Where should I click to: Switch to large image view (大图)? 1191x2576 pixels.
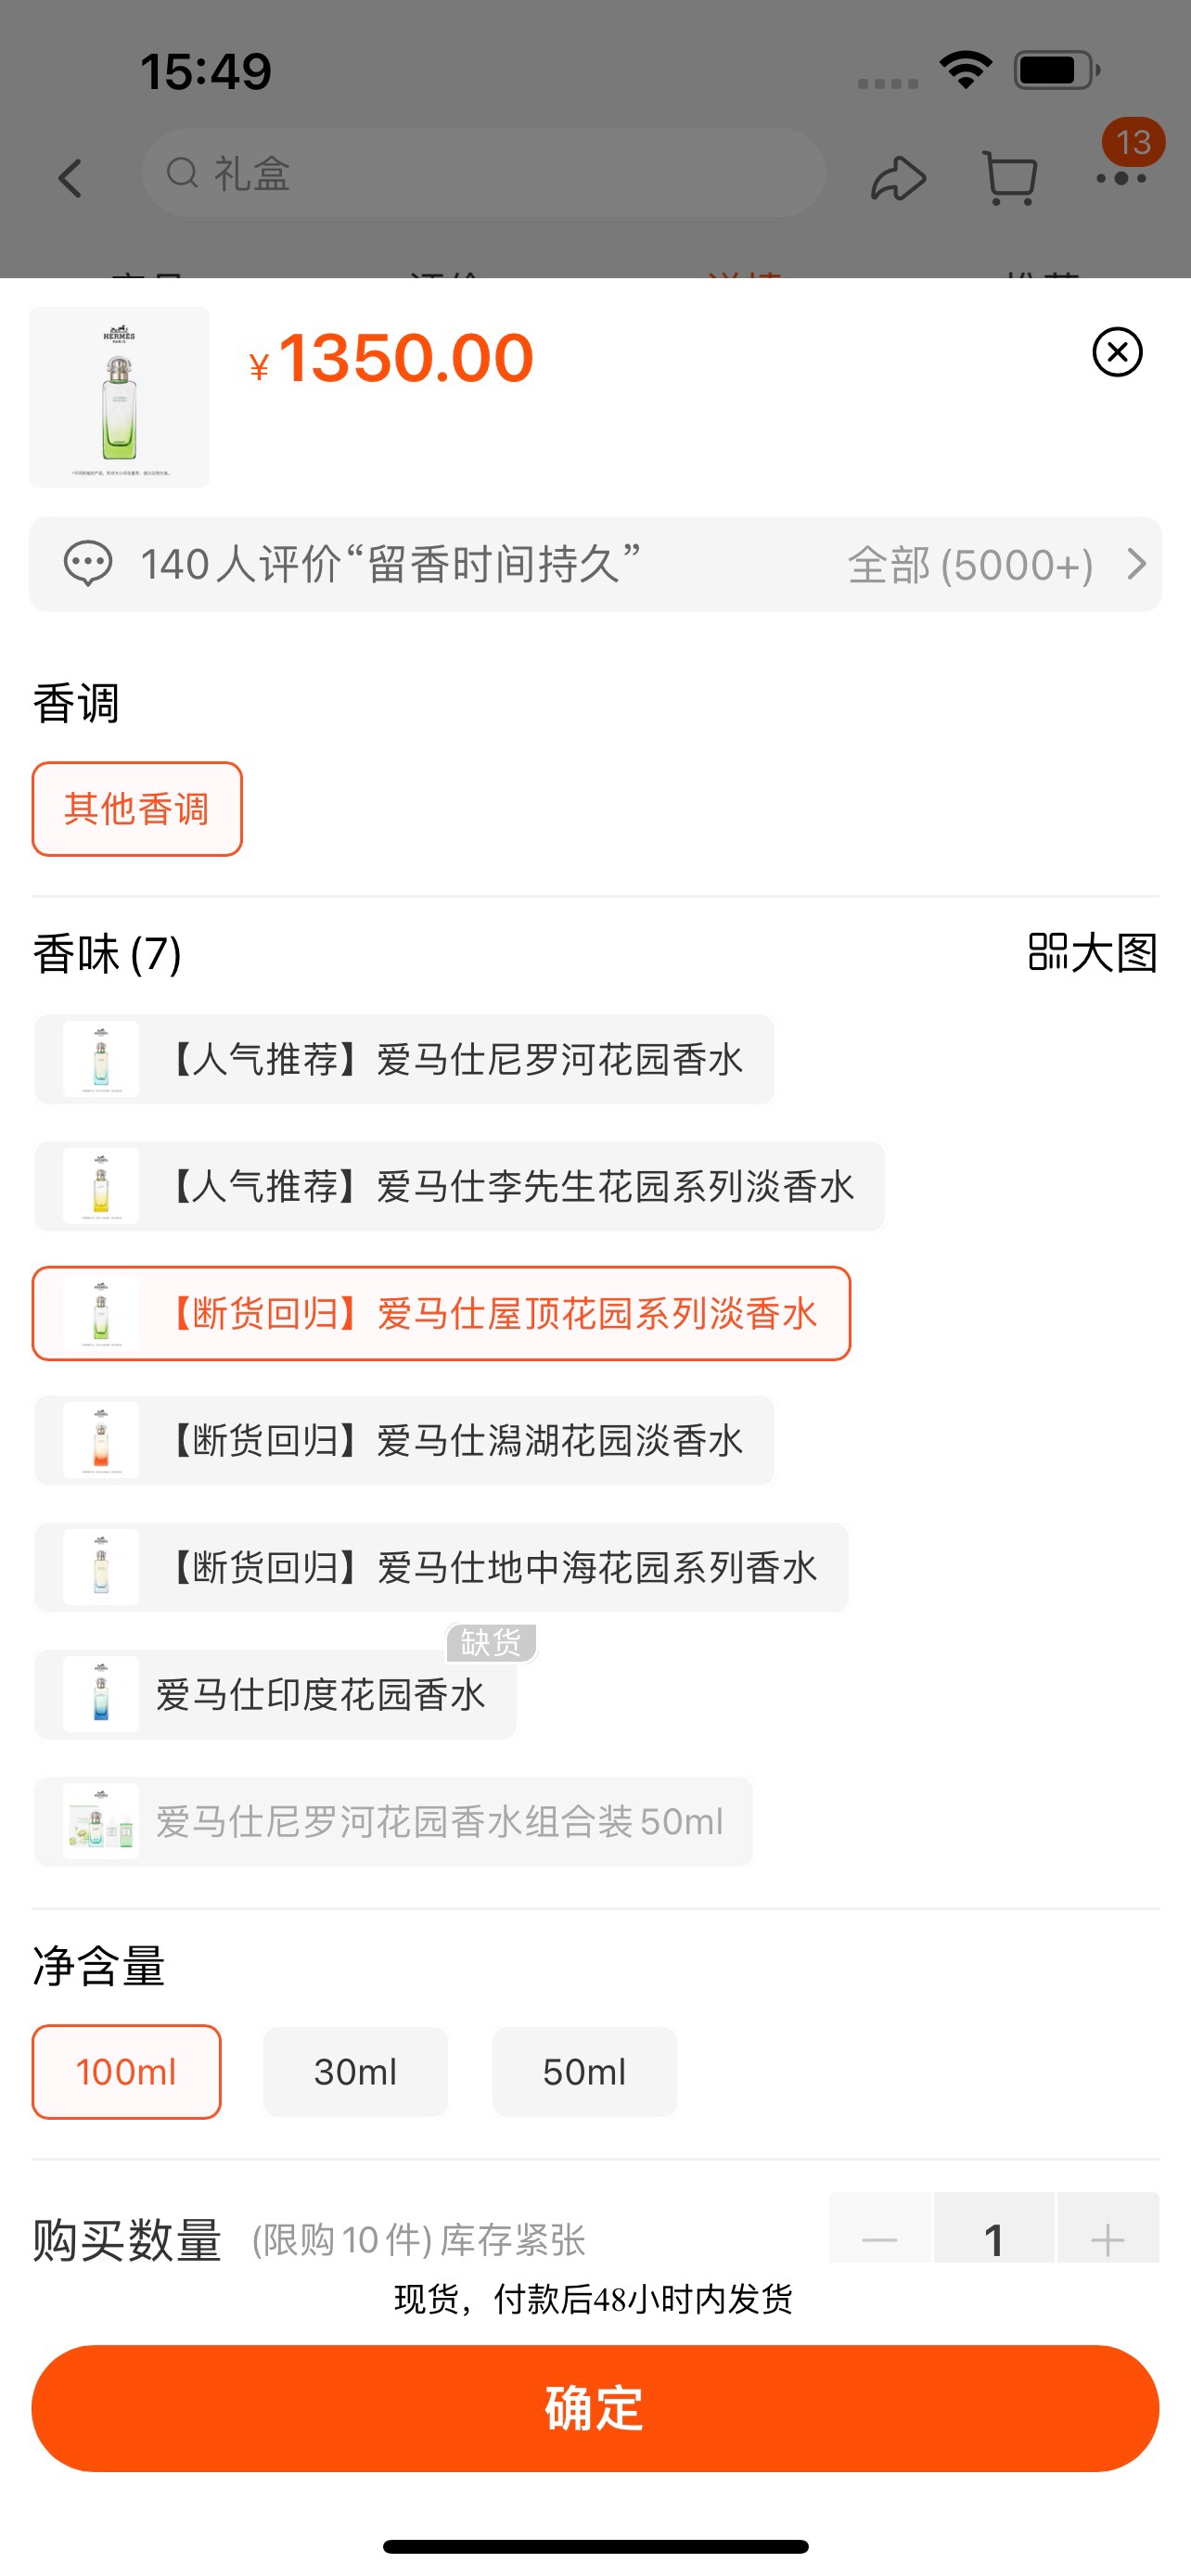1093,952
